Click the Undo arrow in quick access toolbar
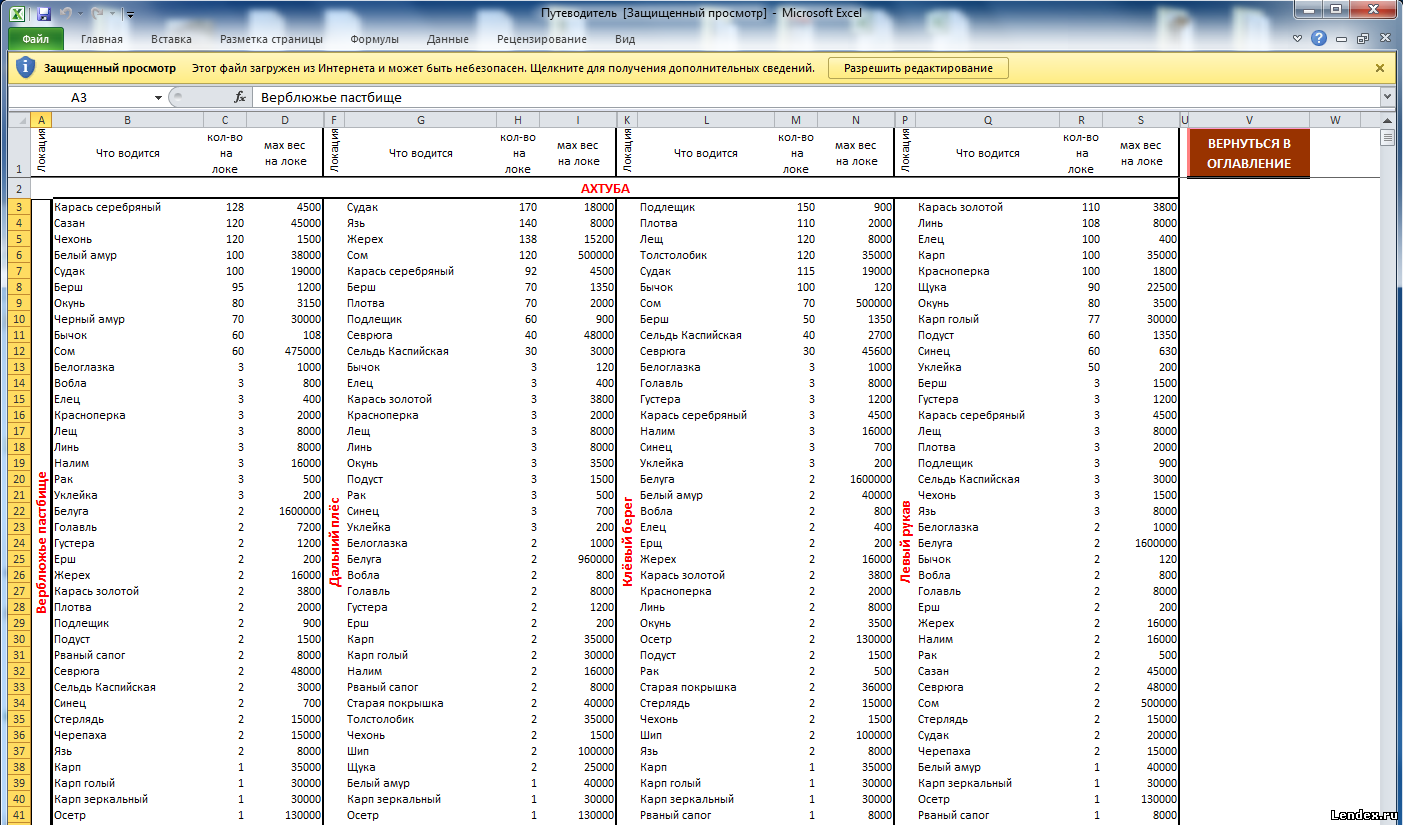This screenshot has width=1403, height=825. click(x=67, y=14)
